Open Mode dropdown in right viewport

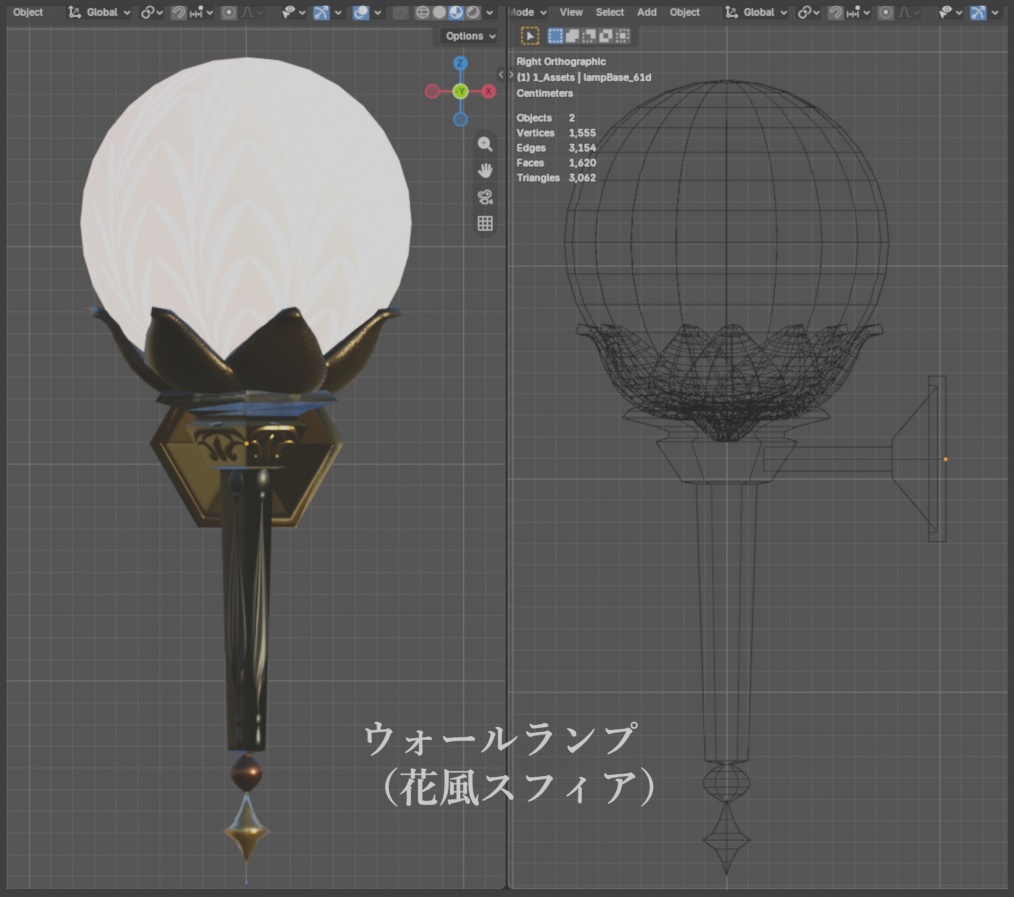click(528, 12)
